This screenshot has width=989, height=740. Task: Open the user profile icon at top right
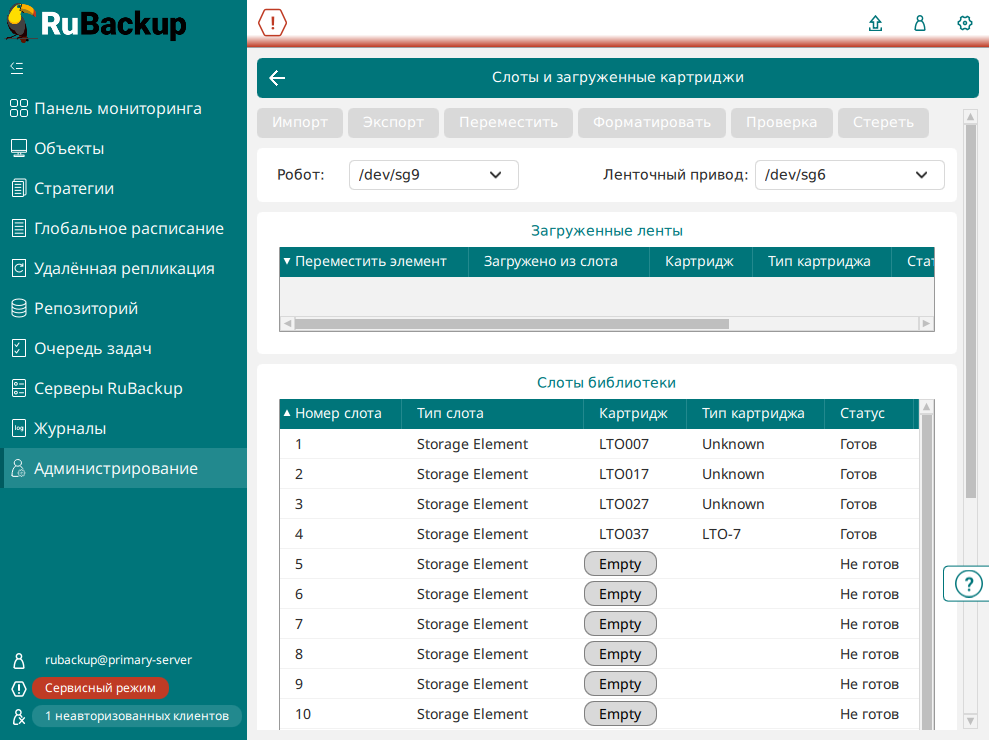(920, 23)
